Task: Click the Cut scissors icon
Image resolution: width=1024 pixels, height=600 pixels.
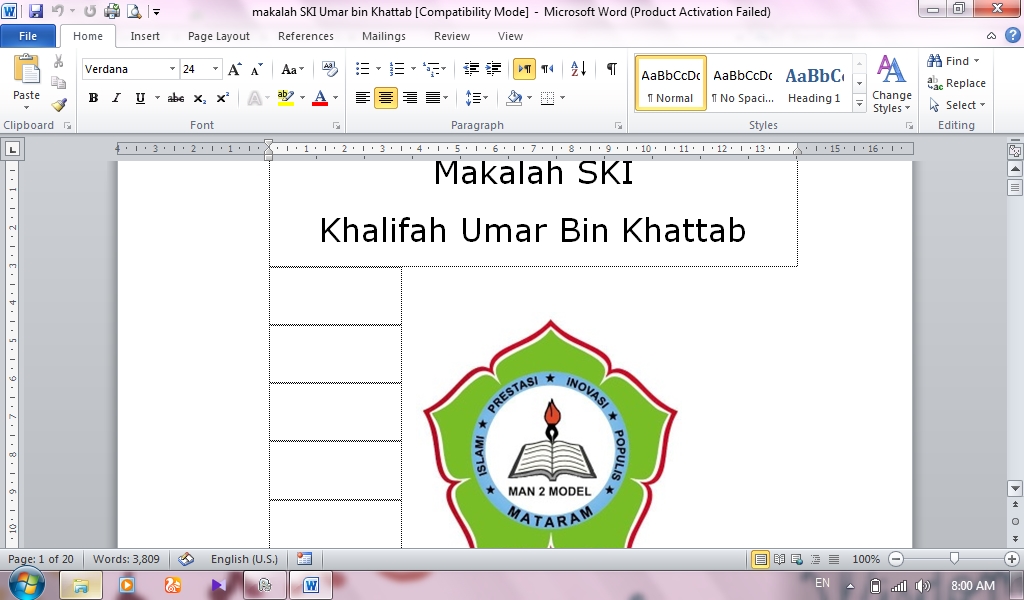Action: click(x=59, y=61)
